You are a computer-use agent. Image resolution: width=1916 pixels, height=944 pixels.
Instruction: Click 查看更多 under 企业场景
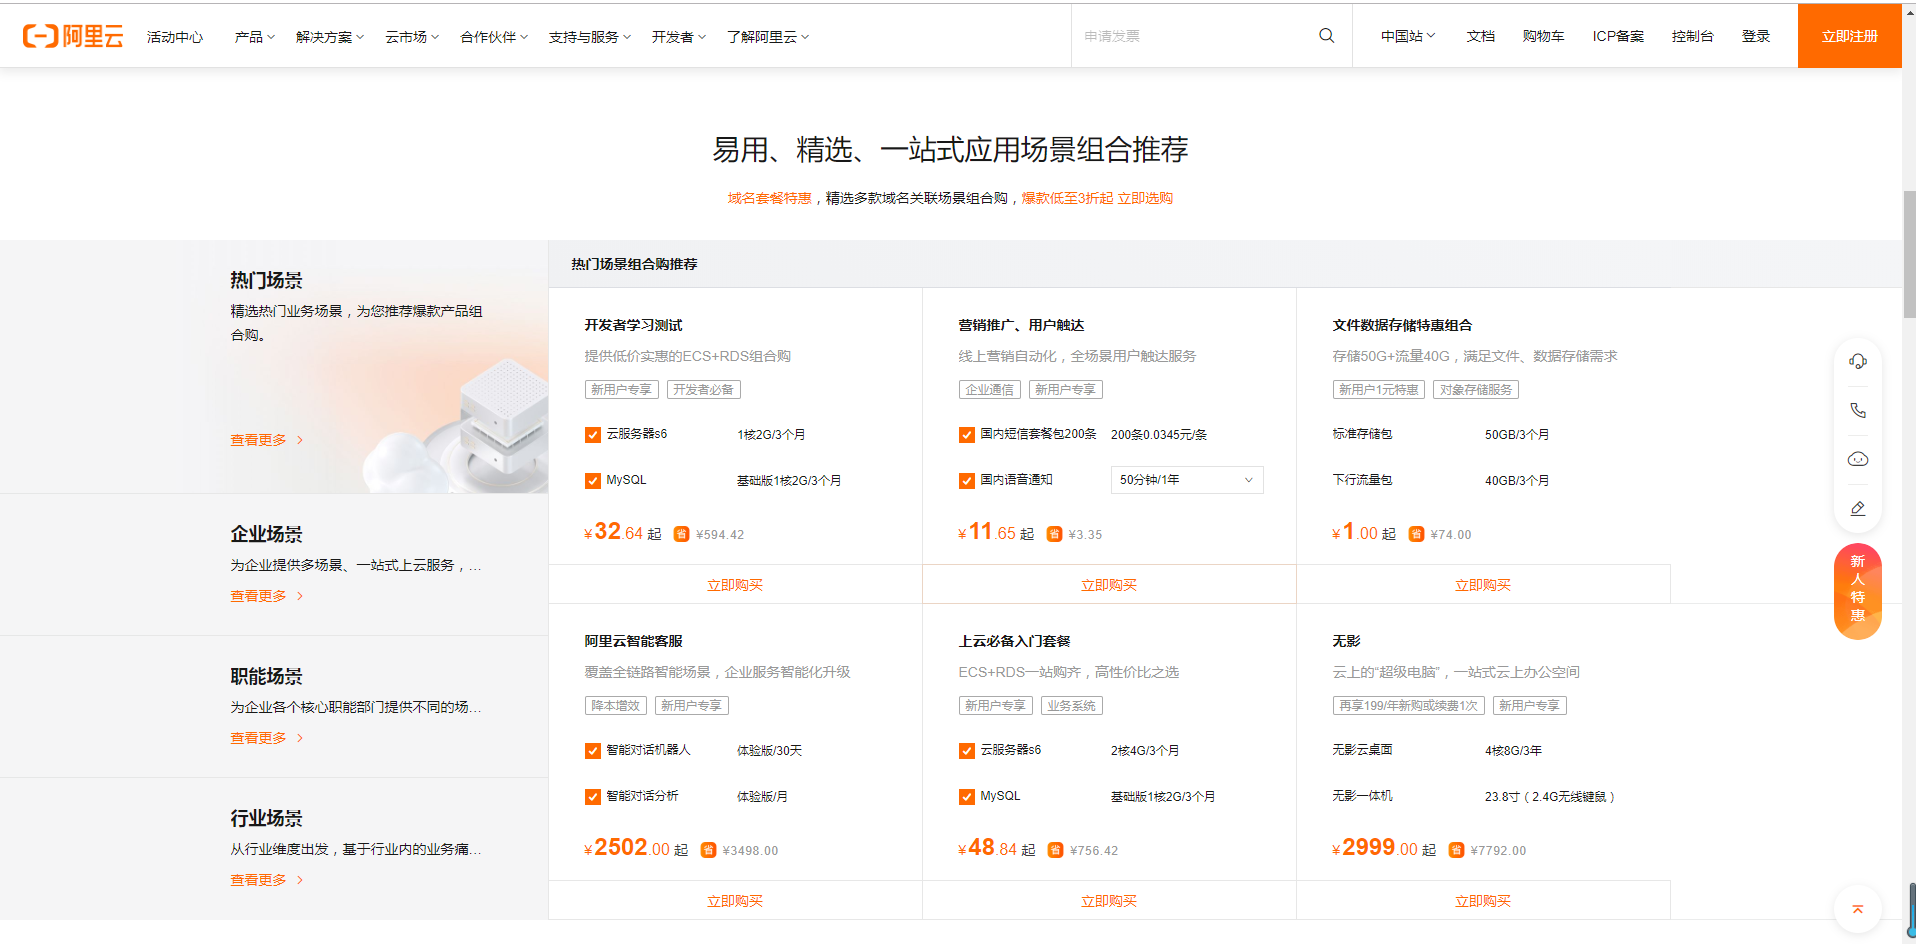(x=266, y=596)
